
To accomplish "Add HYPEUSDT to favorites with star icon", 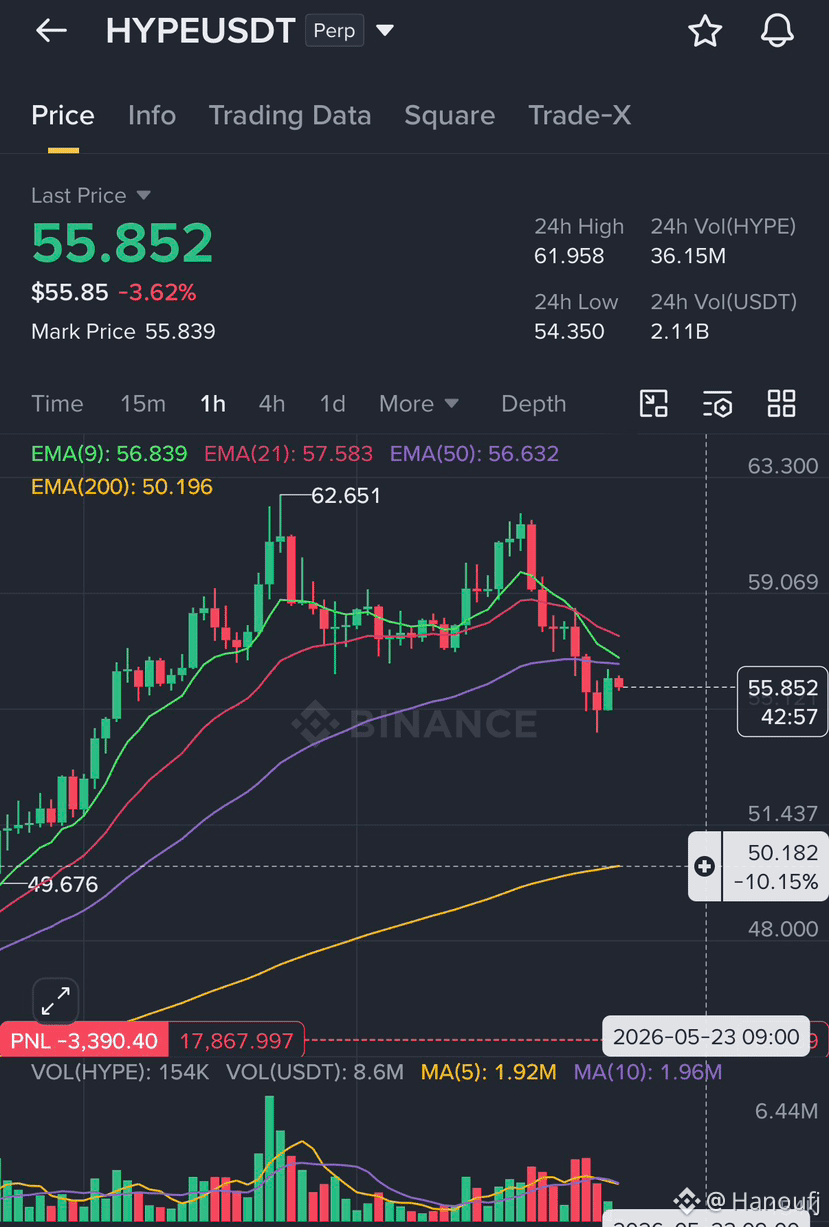I will click(705, 31).
